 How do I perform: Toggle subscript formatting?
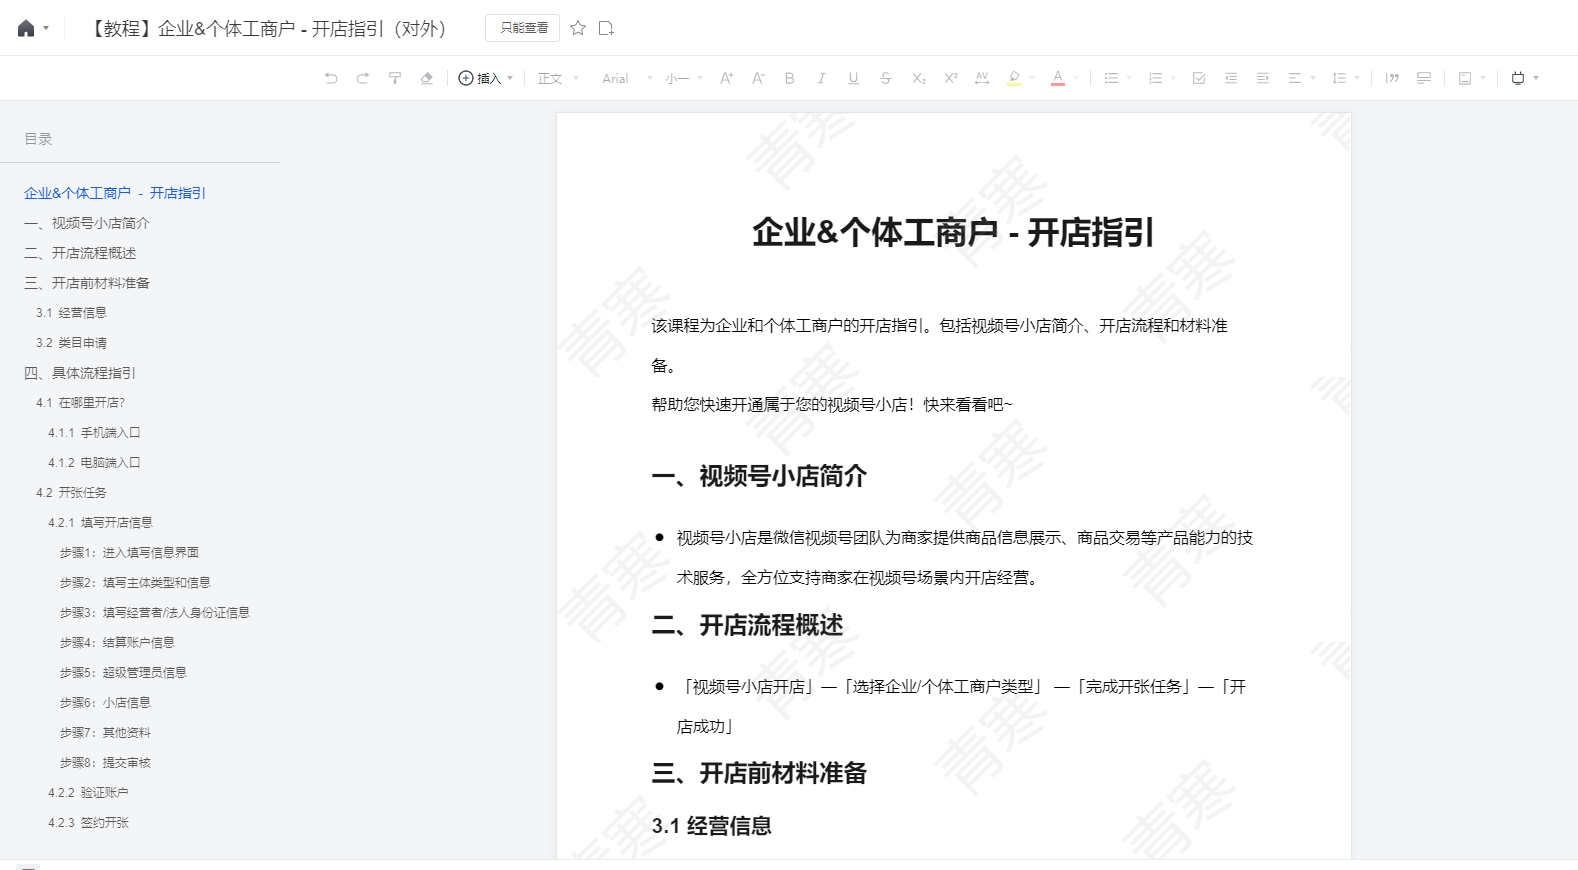point(918,78)
